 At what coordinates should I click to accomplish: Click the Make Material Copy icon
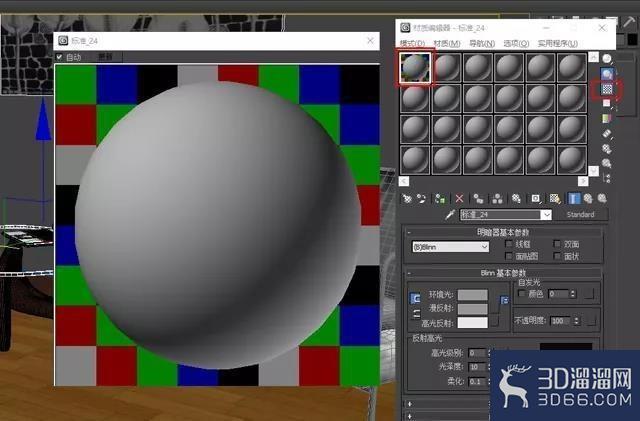tap(478, 198)
